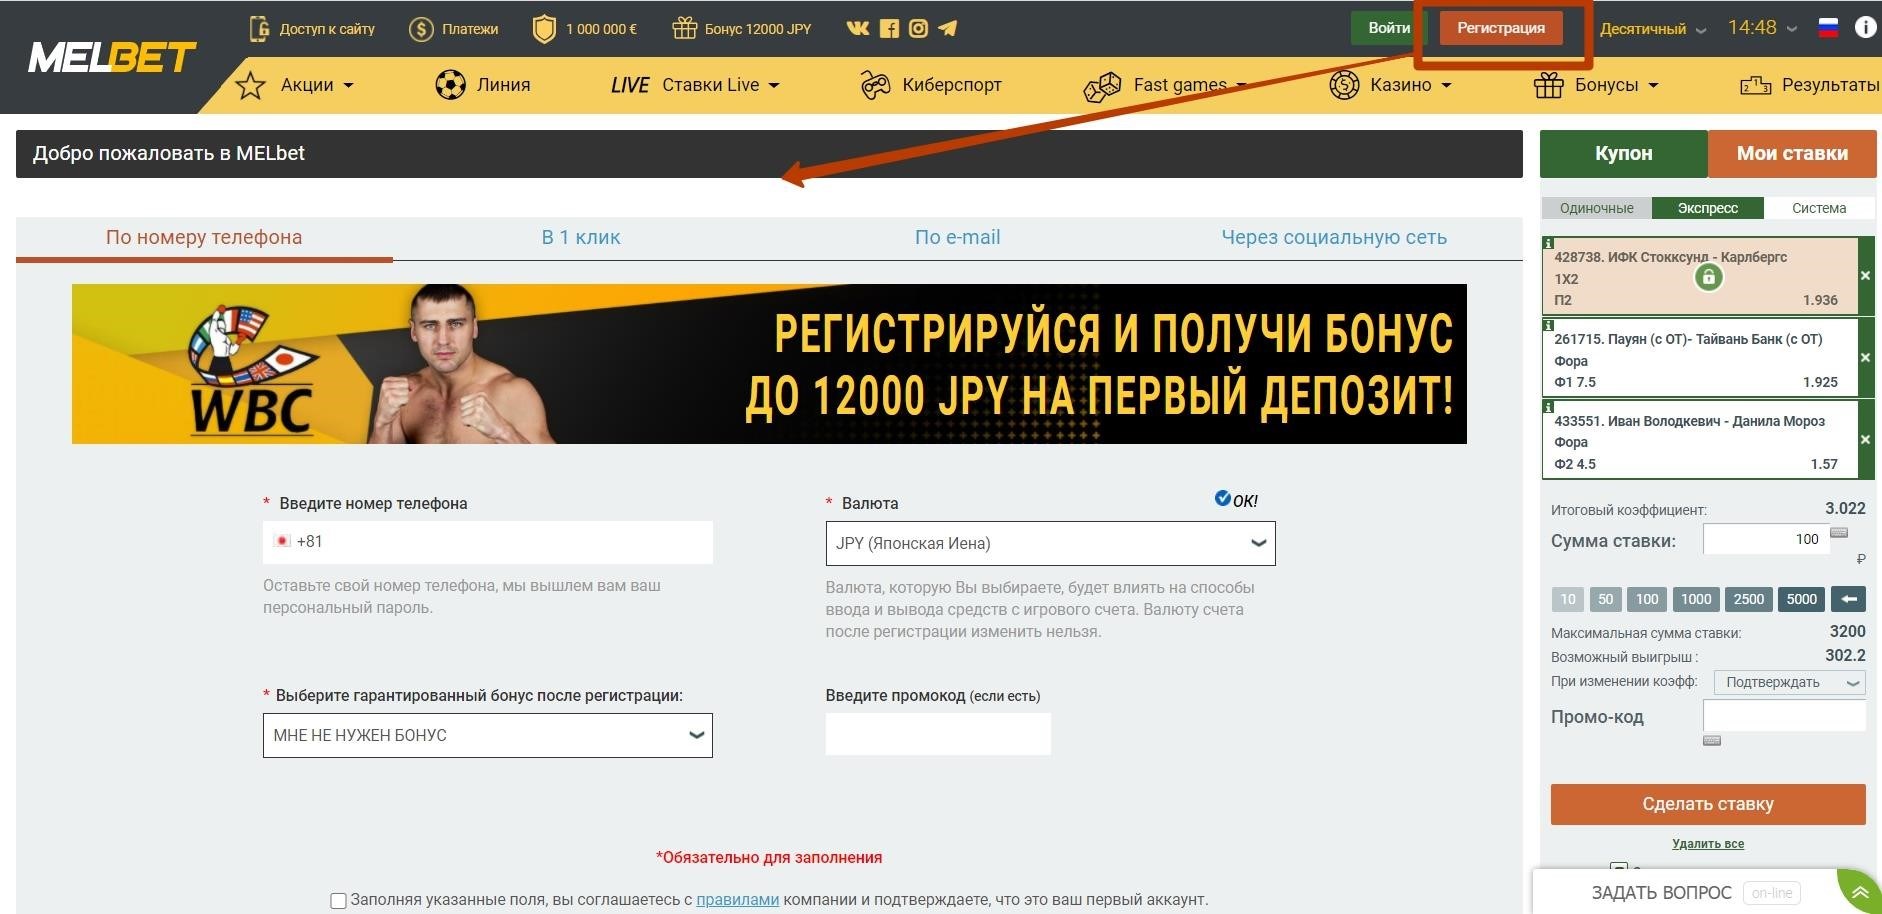1882x914 pixels.
Task: Open the Мои ставки tab
Action: tap(1792, 153)
